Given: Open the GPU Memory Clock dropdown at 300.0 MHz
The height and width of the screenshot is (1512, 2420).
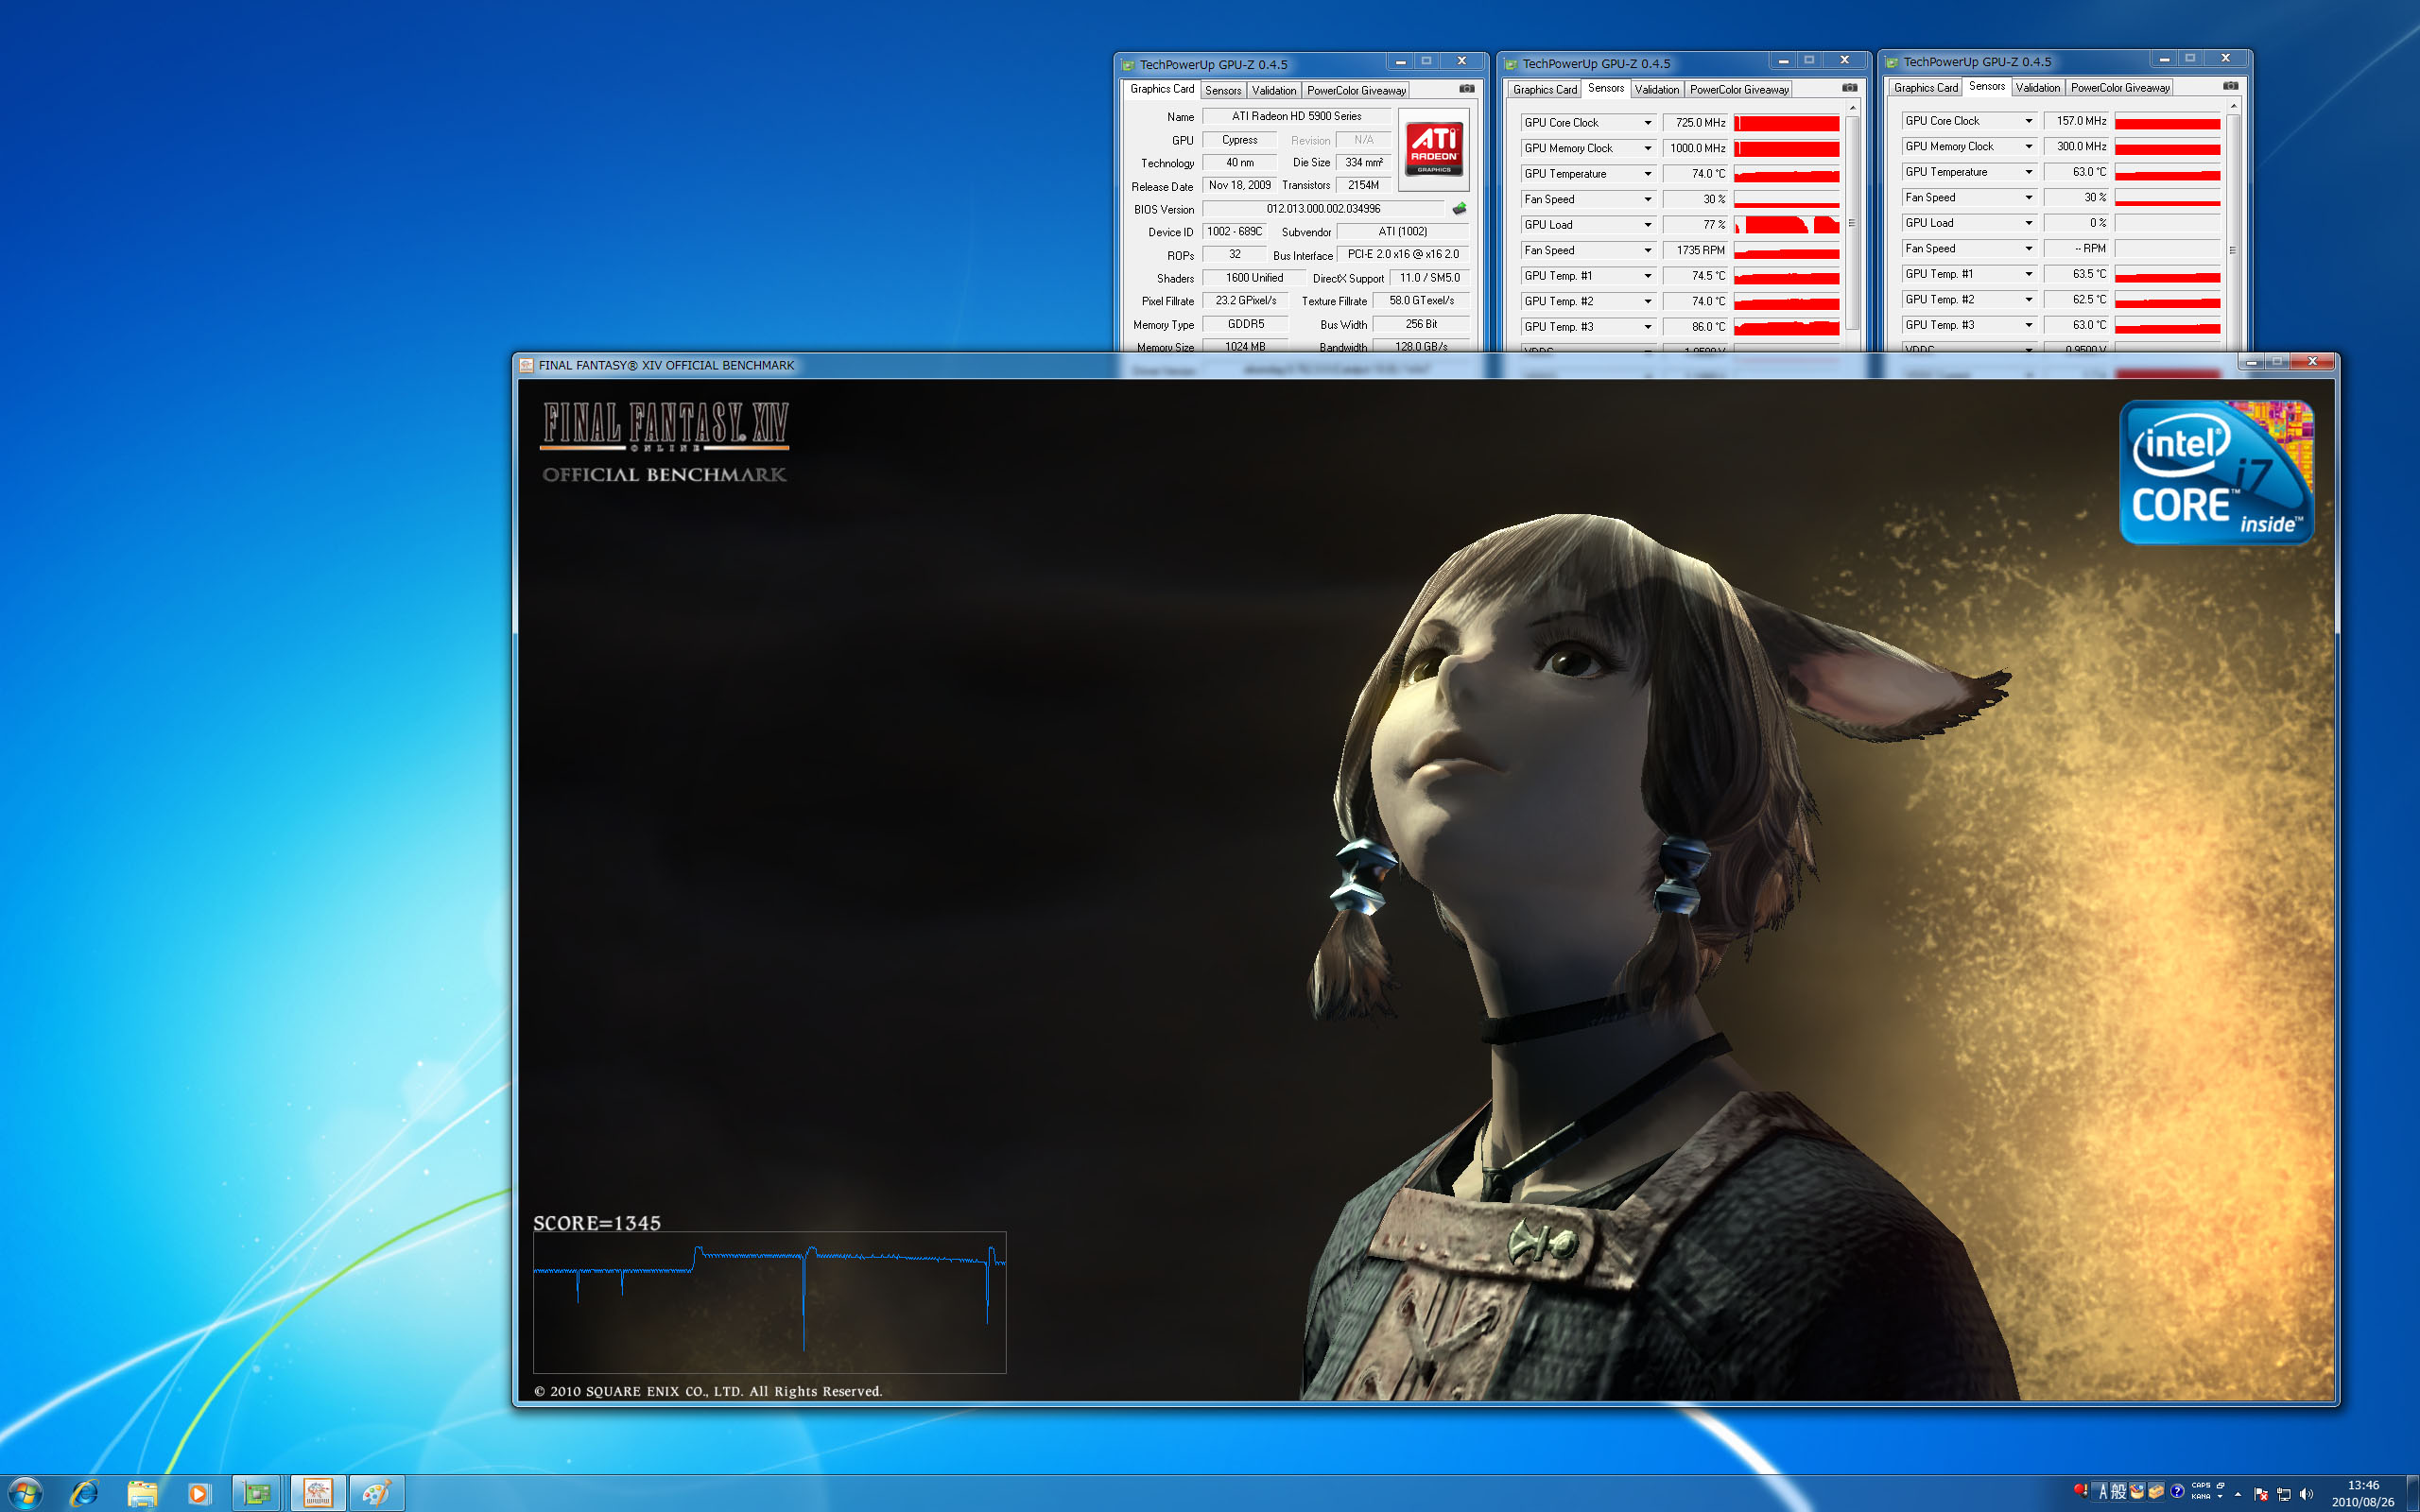Looking at the screenshot, I should [x=2028, y=147].
